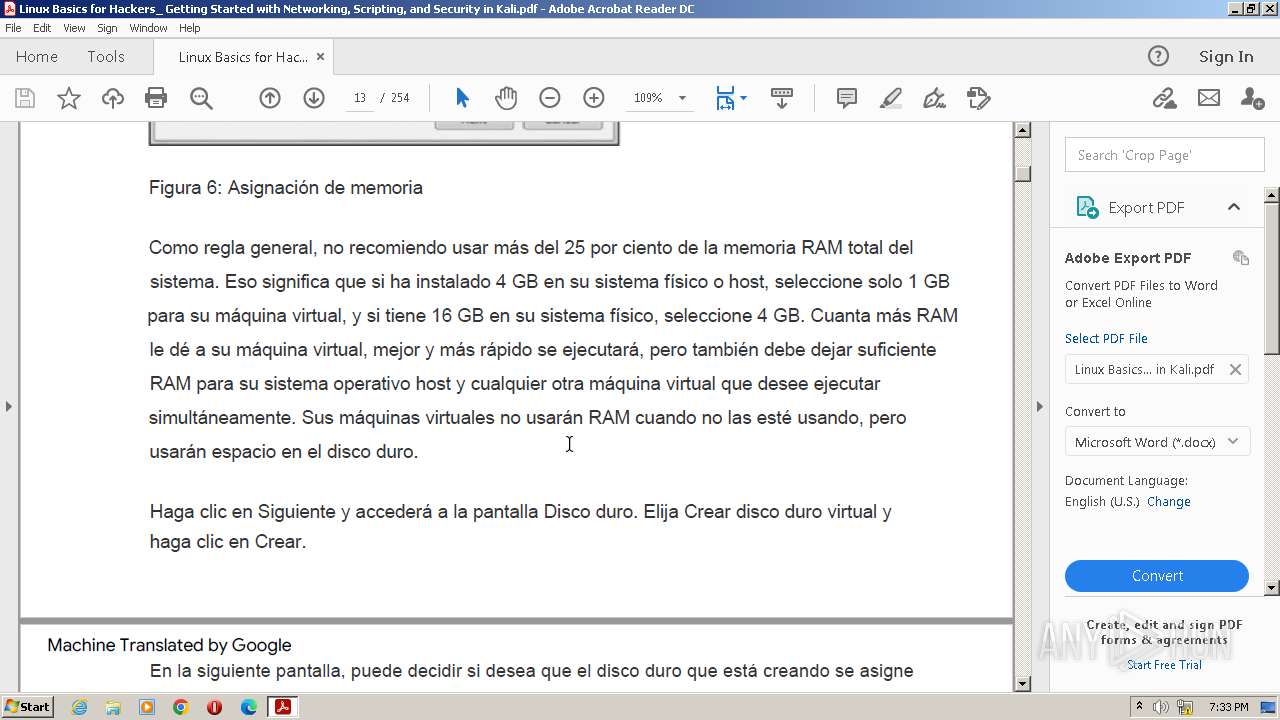Click the document scrollbar up arrow

[1022, 130]
